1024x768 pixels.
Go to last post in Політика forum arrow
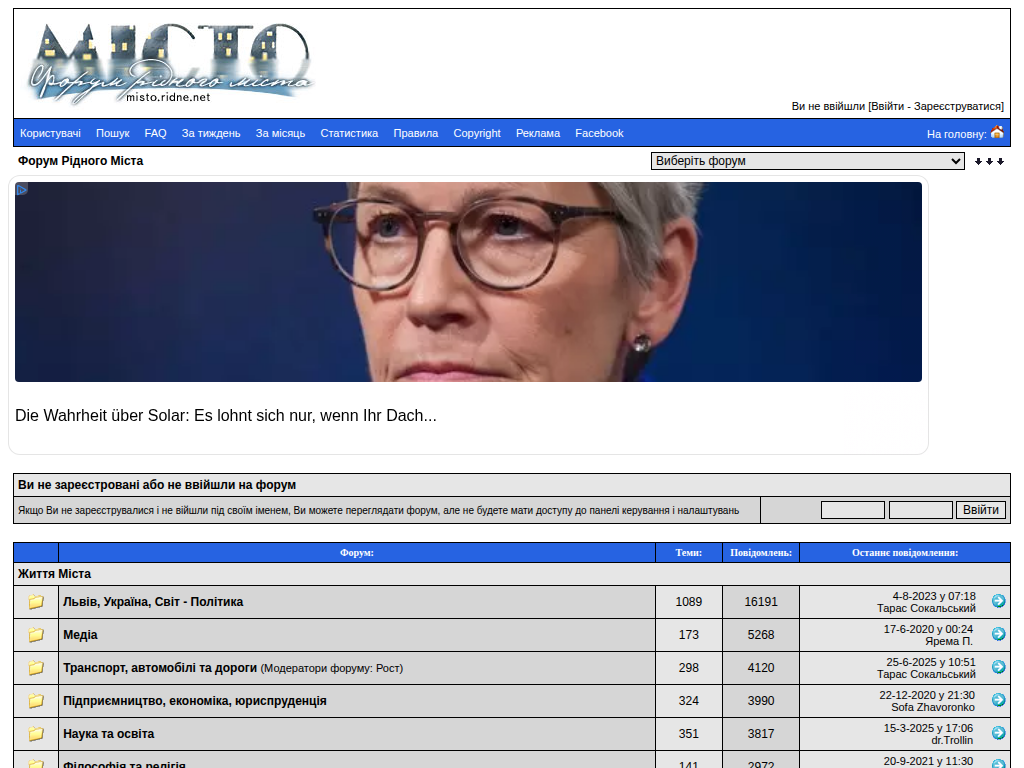(x=998, y=601)
